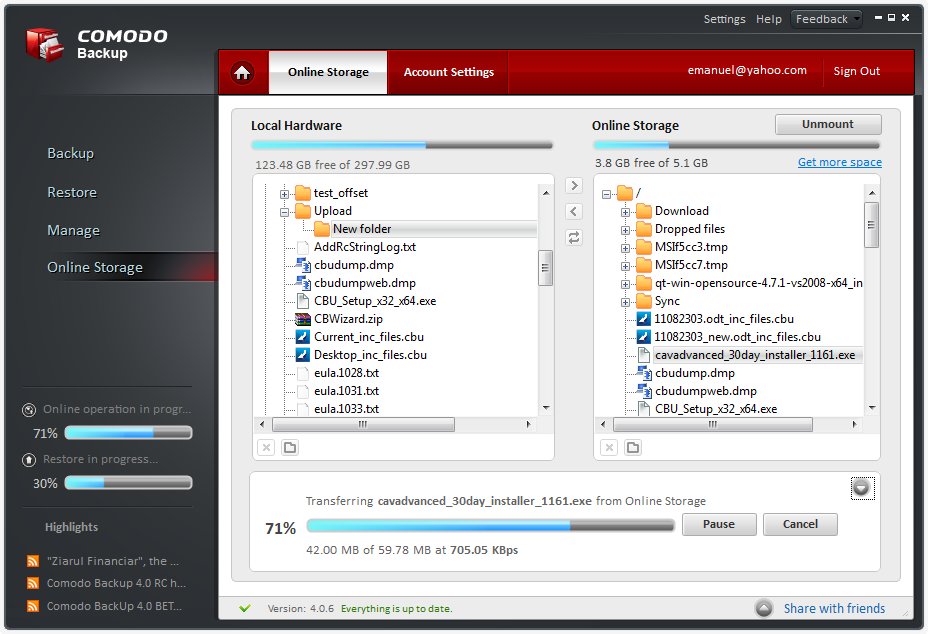Click the online operation progress icon
The width and height of the screenshot is (928, 634).
click(29, 410)
